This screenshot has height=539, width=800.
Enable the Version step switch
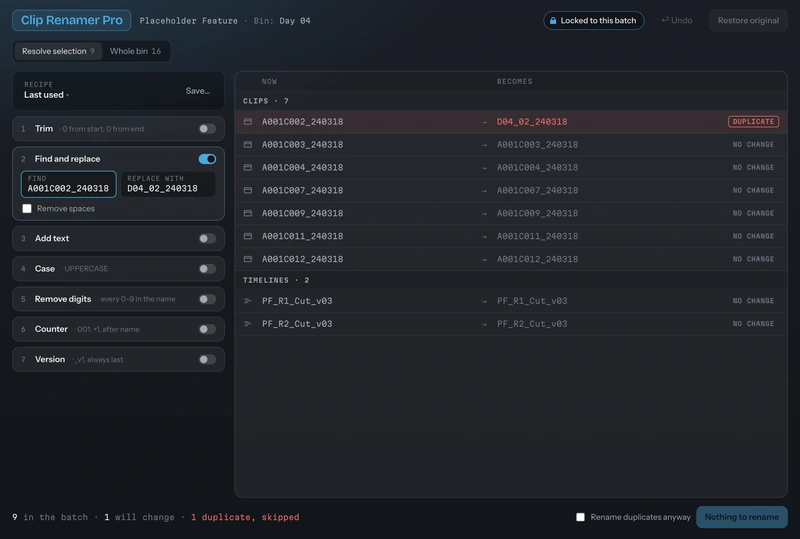tap(207, 359)
